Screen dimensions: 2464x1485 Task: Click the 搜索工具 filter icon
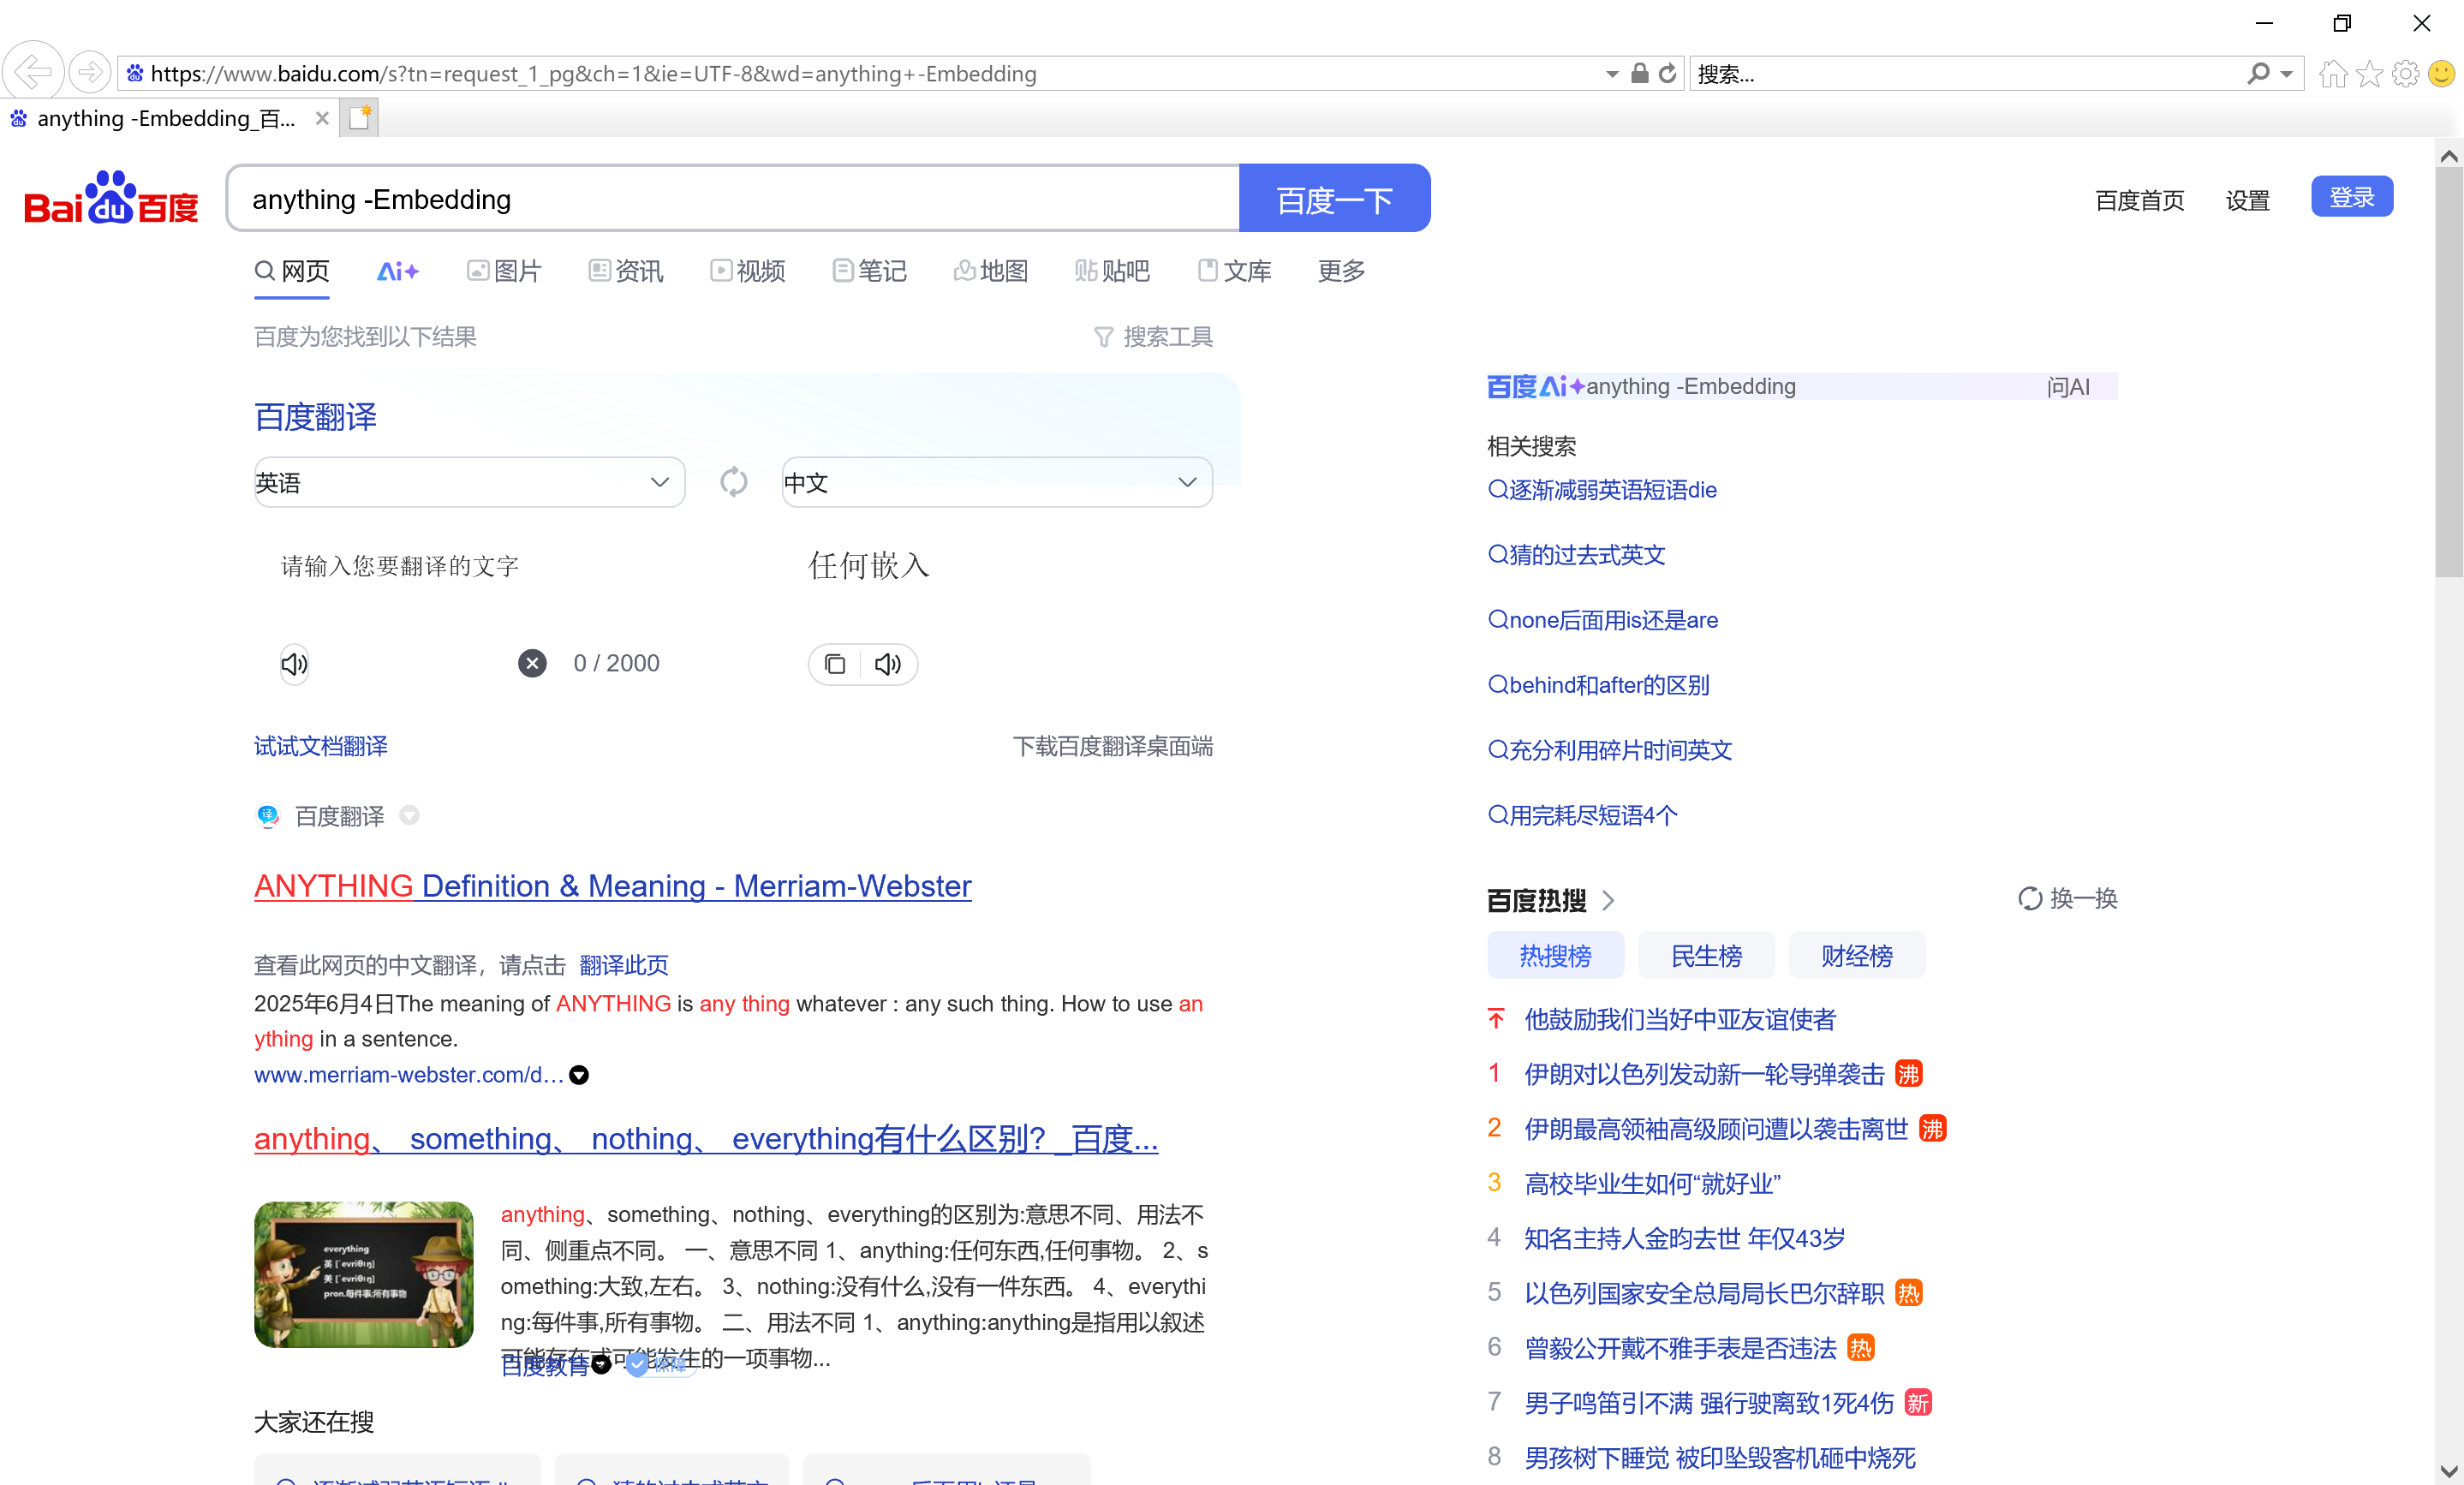point(1103,337)
